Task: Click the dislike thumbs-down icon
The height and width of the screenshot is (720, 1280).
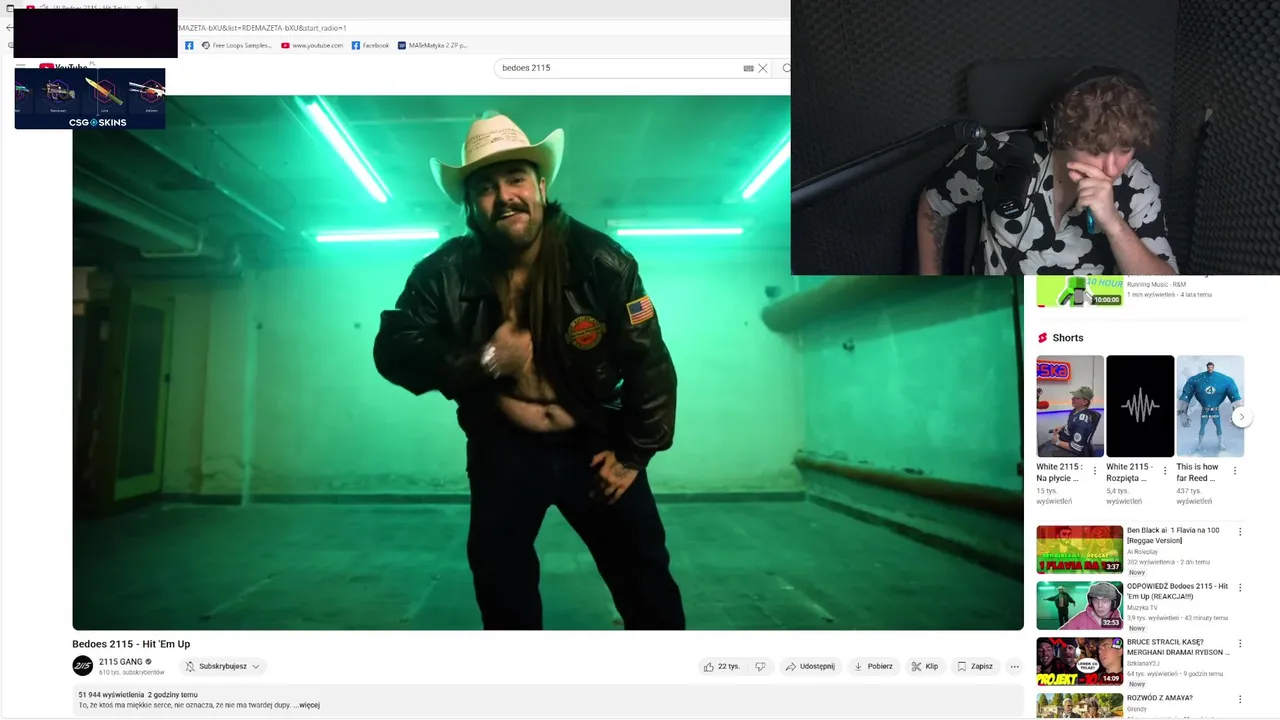Action: [x=760, y=666]
